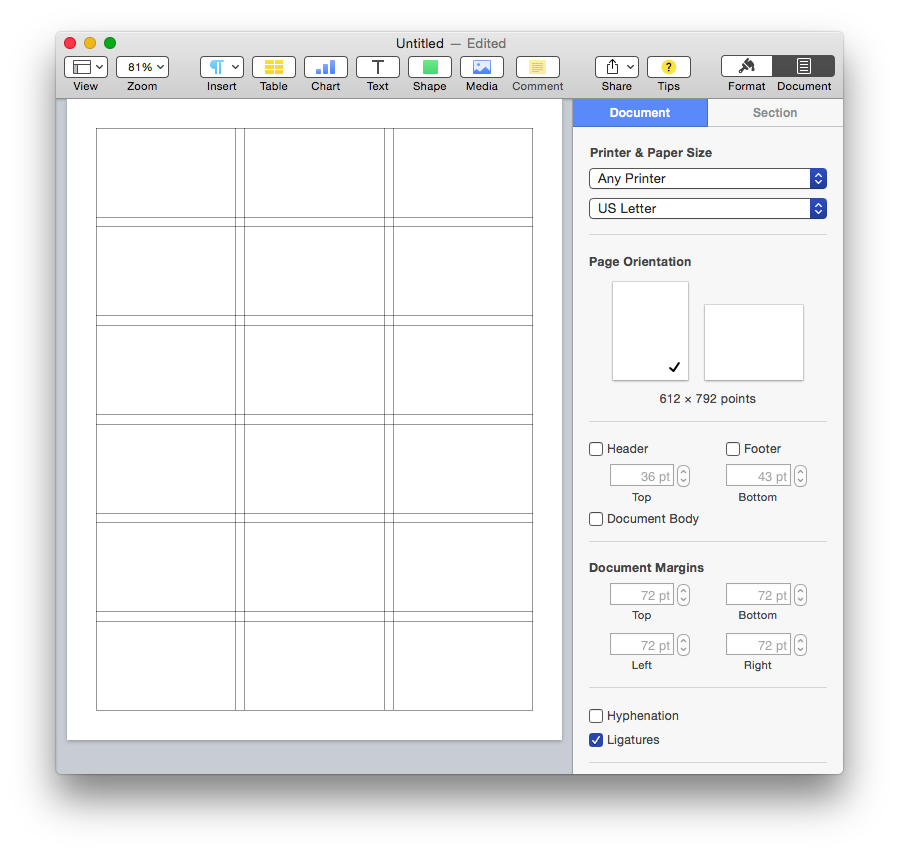Open the Format inspector paintbrush
The width and height of the screenshot is (899, 854).
pos(747,67)
